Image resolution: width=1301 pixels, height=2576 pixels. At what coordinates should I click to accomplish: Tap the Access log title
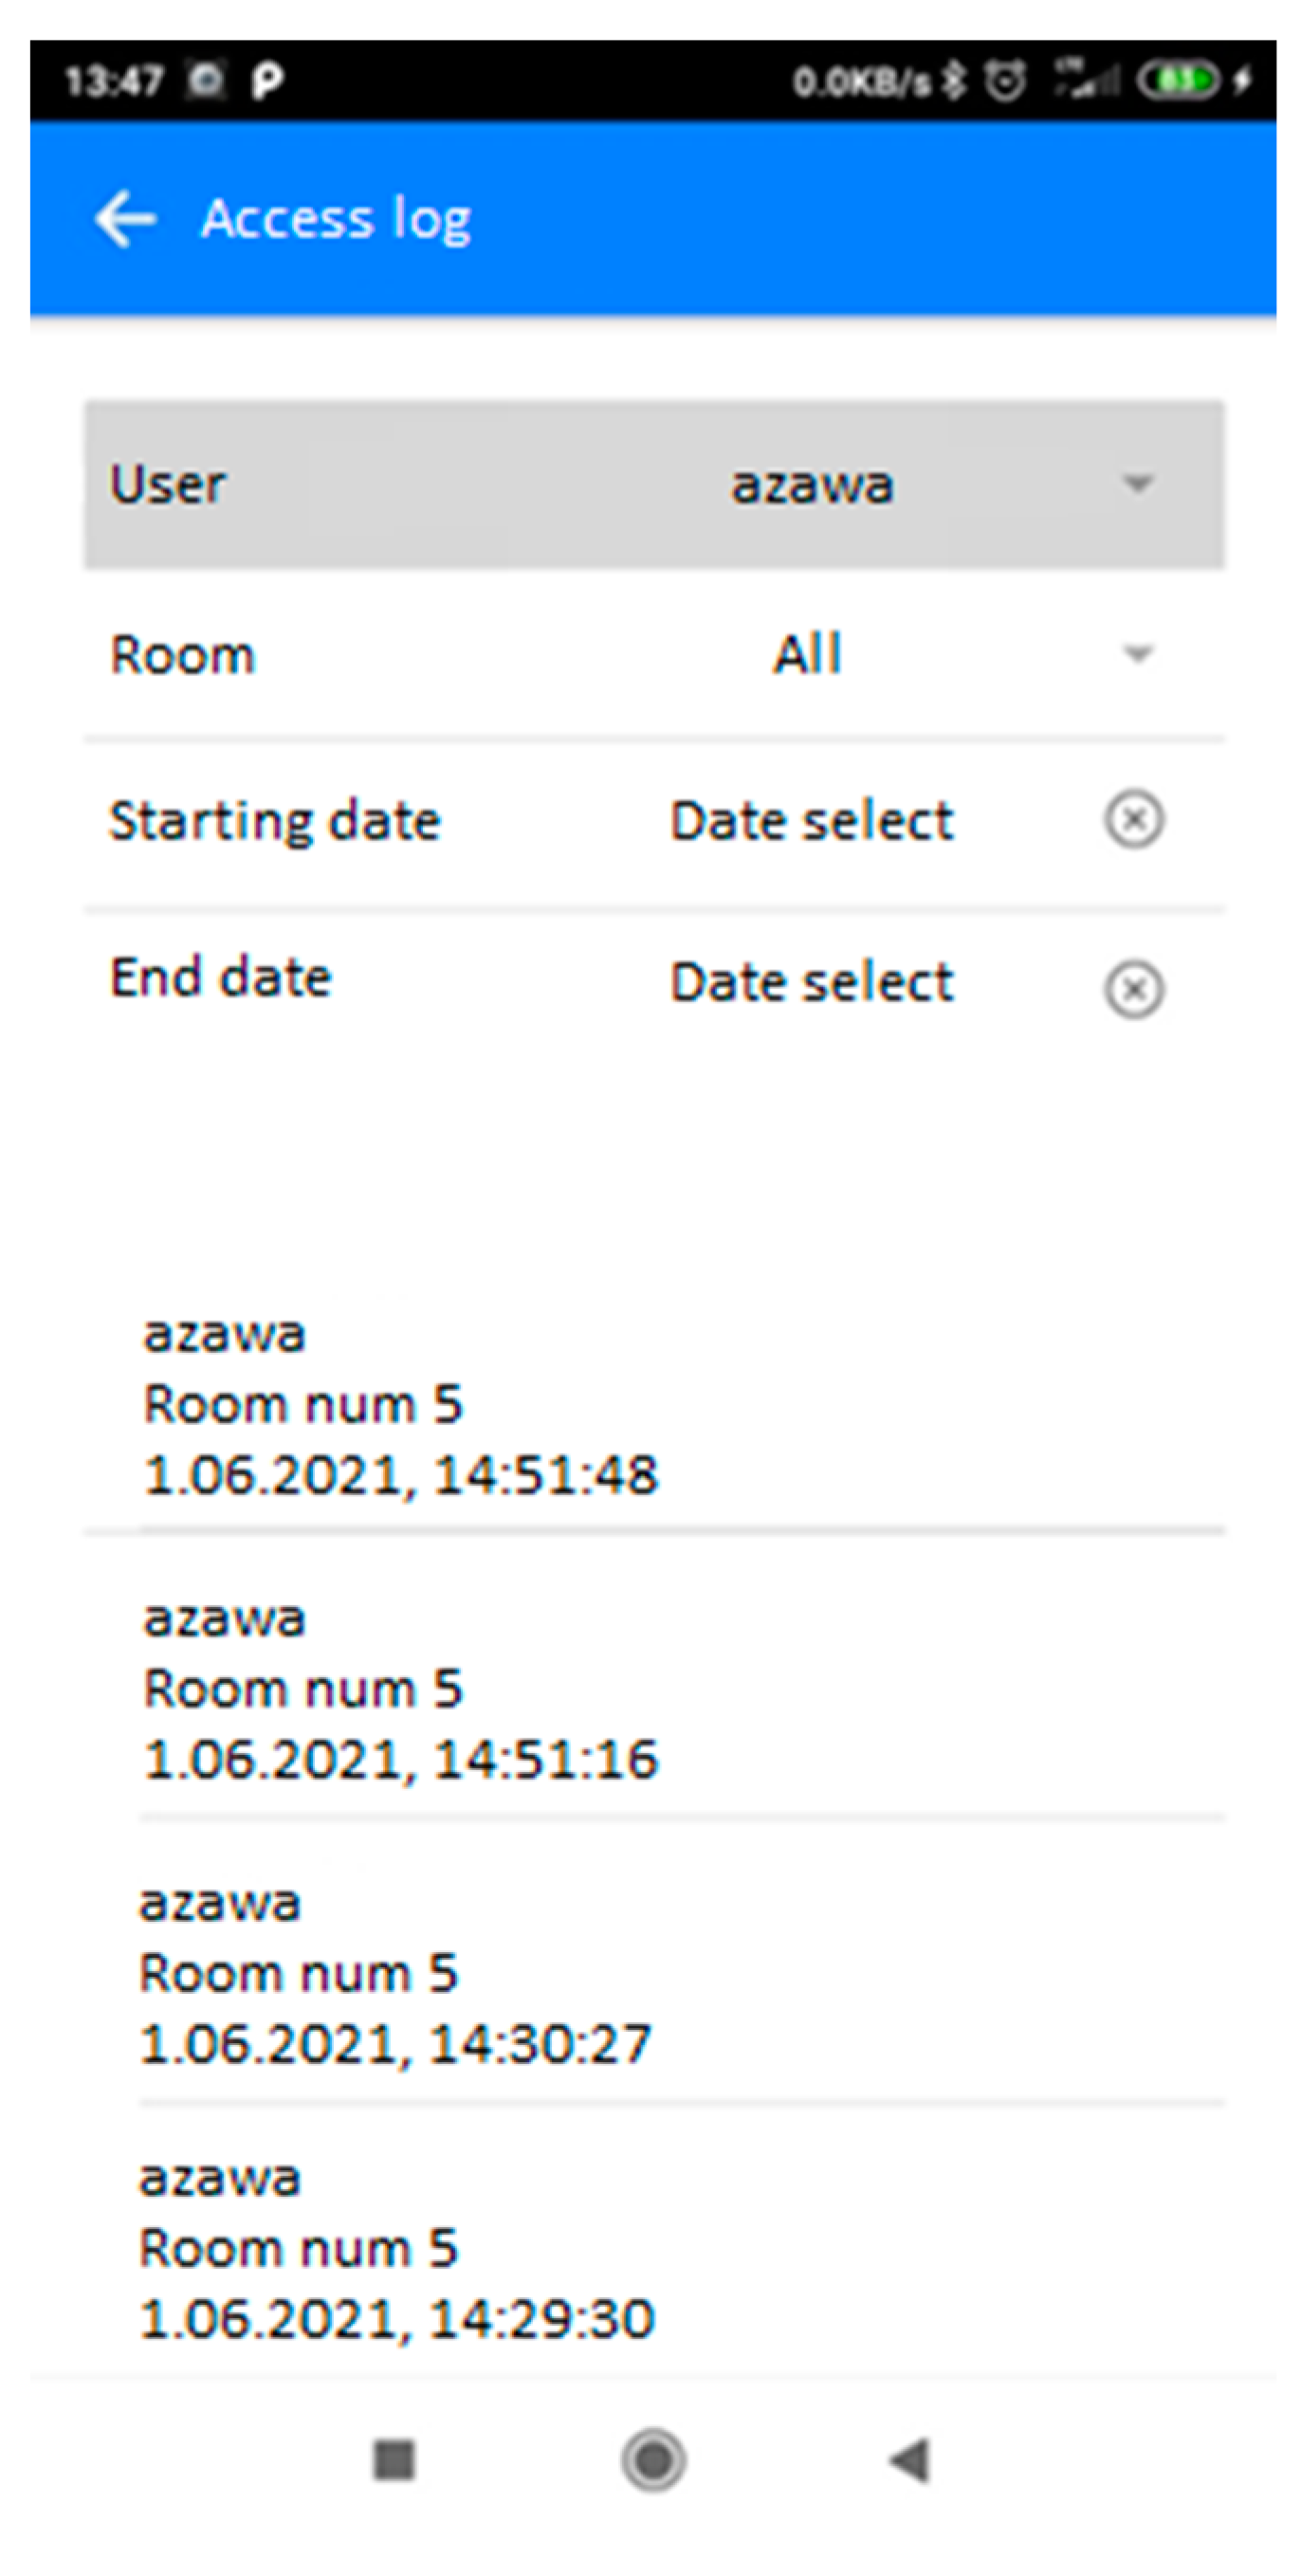click(x=336, y=218)
